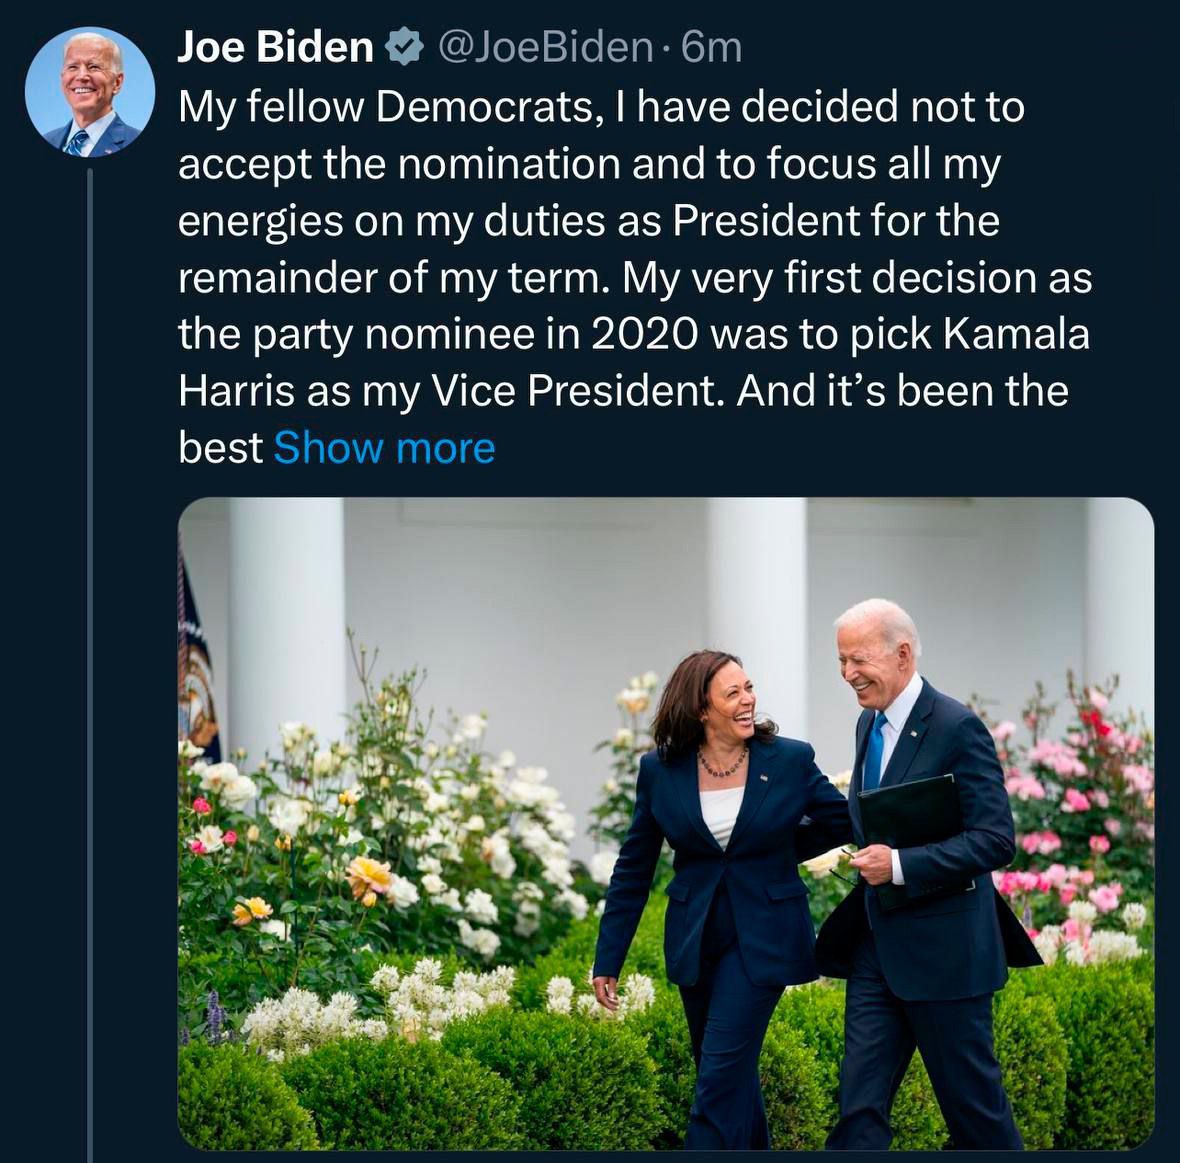Expand the tweet with "Show more"
1180x1163 pixels.
pyautogui.click(x=384, y=448)
